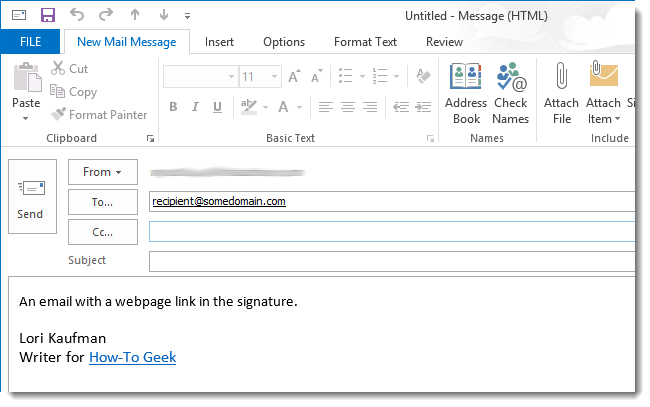
Task: Center align text
Action: pyautogui.click(x=348, y=107)
